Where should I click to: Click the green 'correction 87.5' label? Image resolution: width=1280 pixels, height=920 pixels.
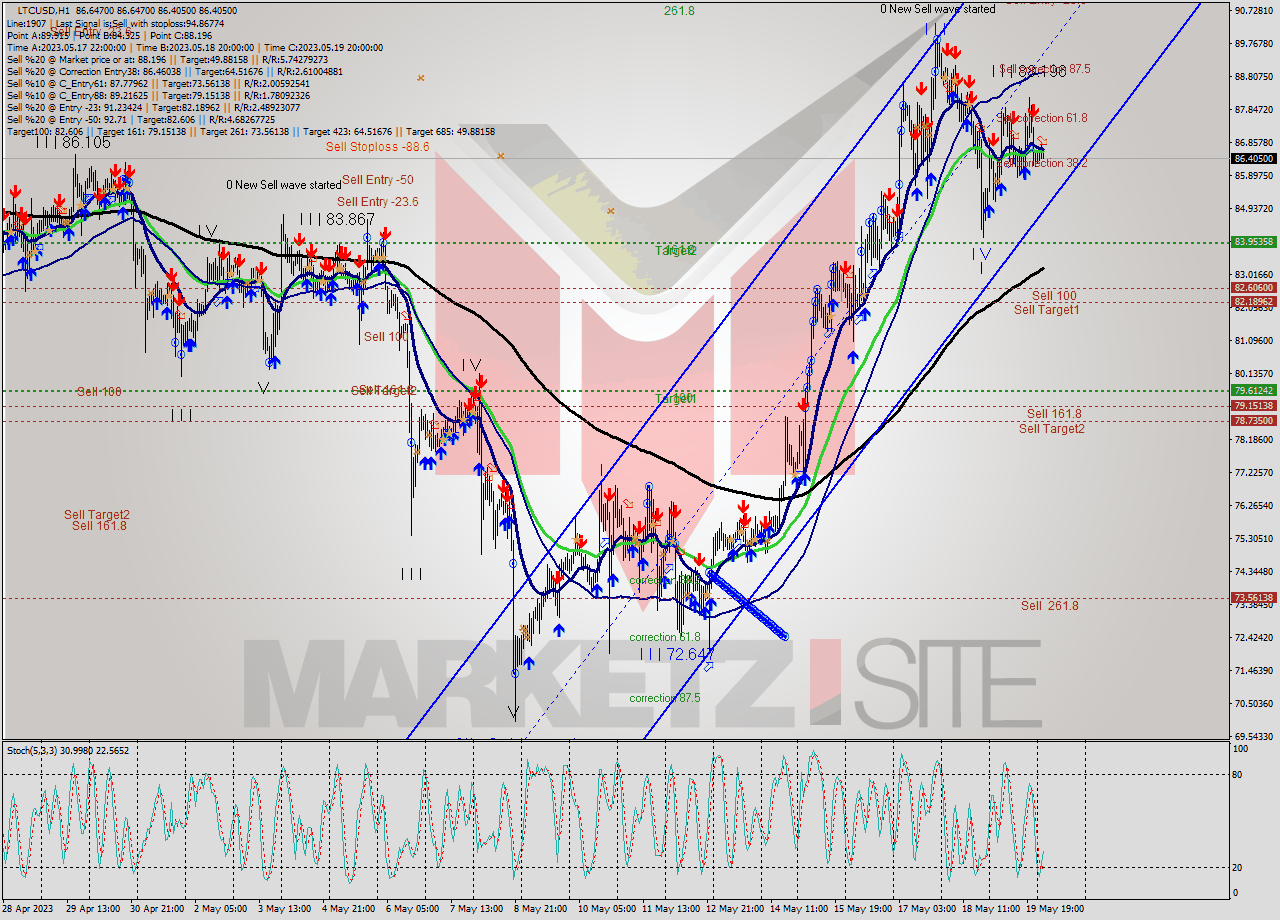pyautogui.click(x=665, y=699)
